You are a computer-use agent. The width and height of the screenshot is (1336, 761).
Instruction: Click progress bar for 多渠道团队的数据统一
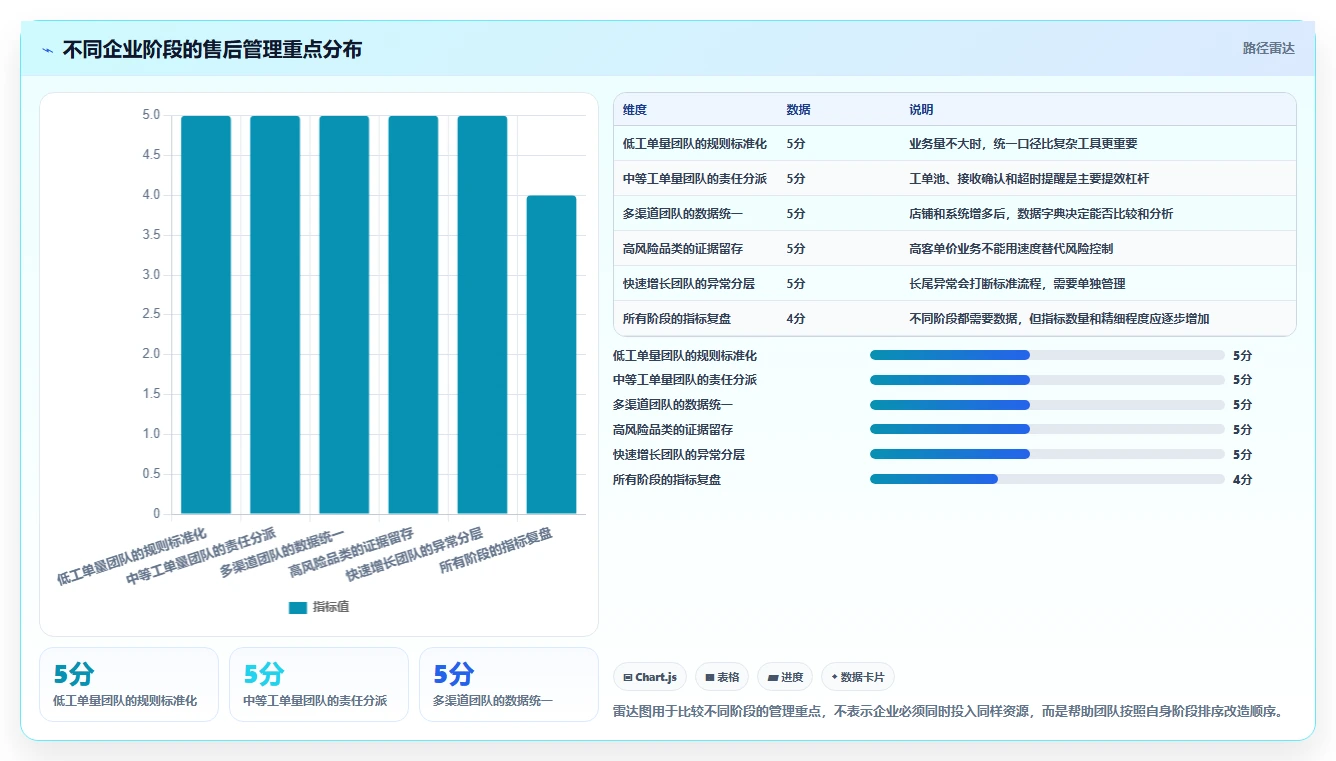(x=1047, y=405)
